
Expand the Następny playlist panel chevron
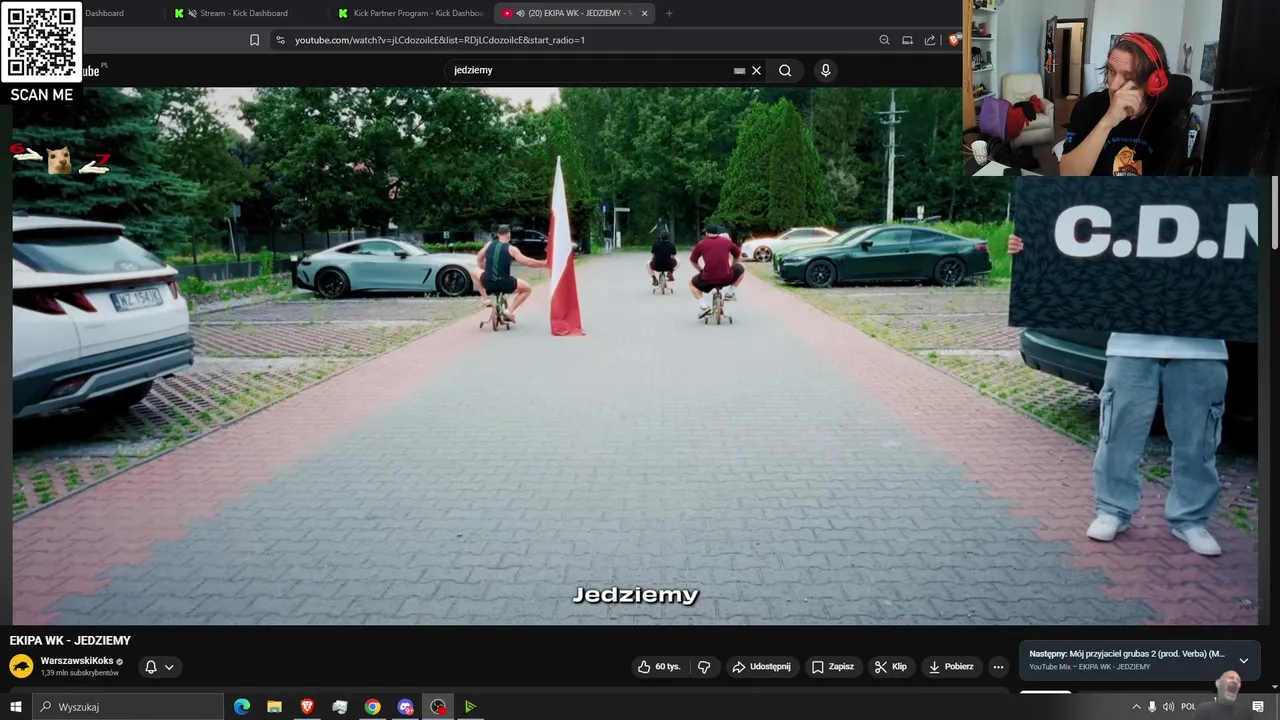coord(1243,660)
